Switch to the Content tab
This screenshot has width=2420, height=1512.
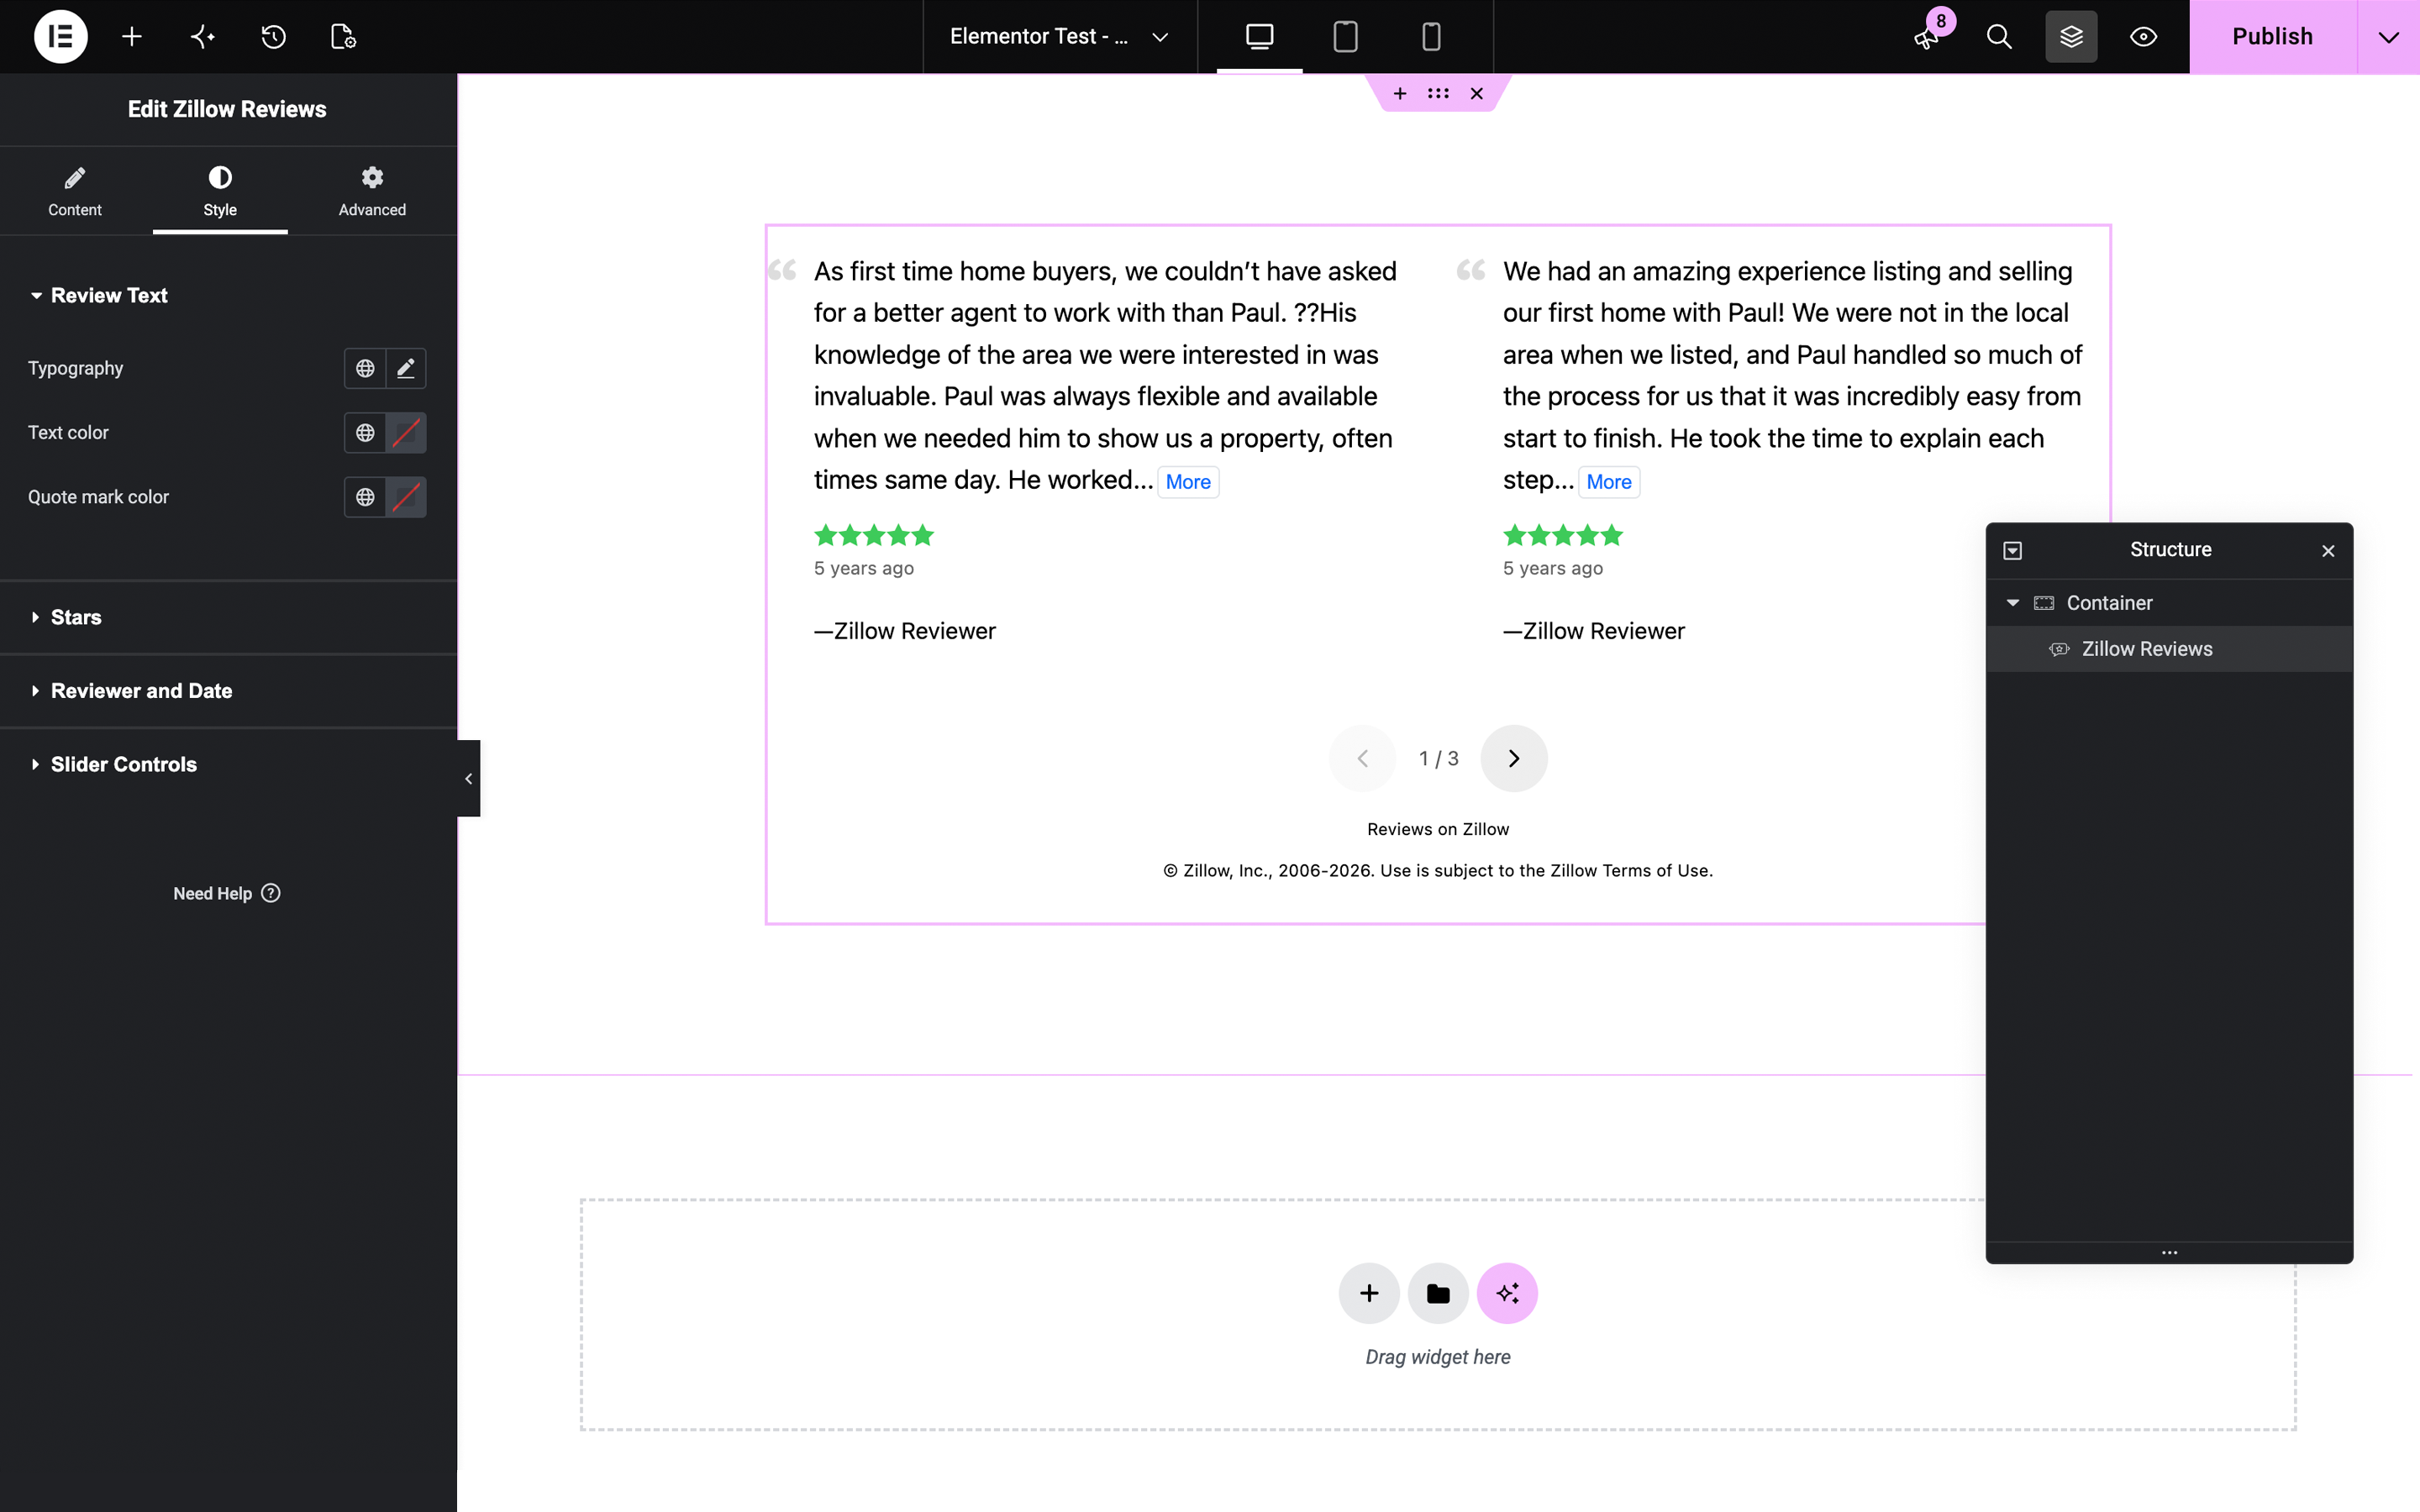(75, 191)
